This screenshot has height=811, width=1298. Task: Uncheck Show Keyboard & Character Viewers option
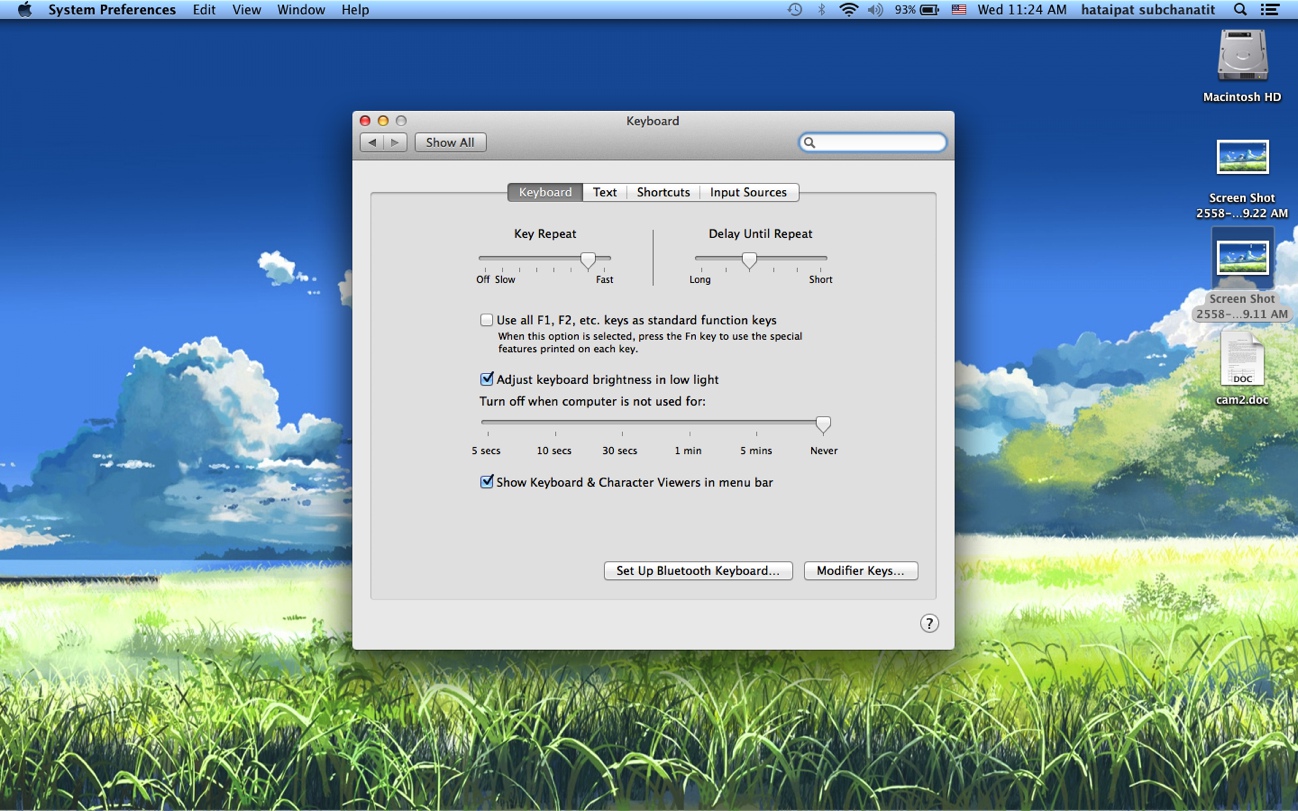tap(487, 482)
